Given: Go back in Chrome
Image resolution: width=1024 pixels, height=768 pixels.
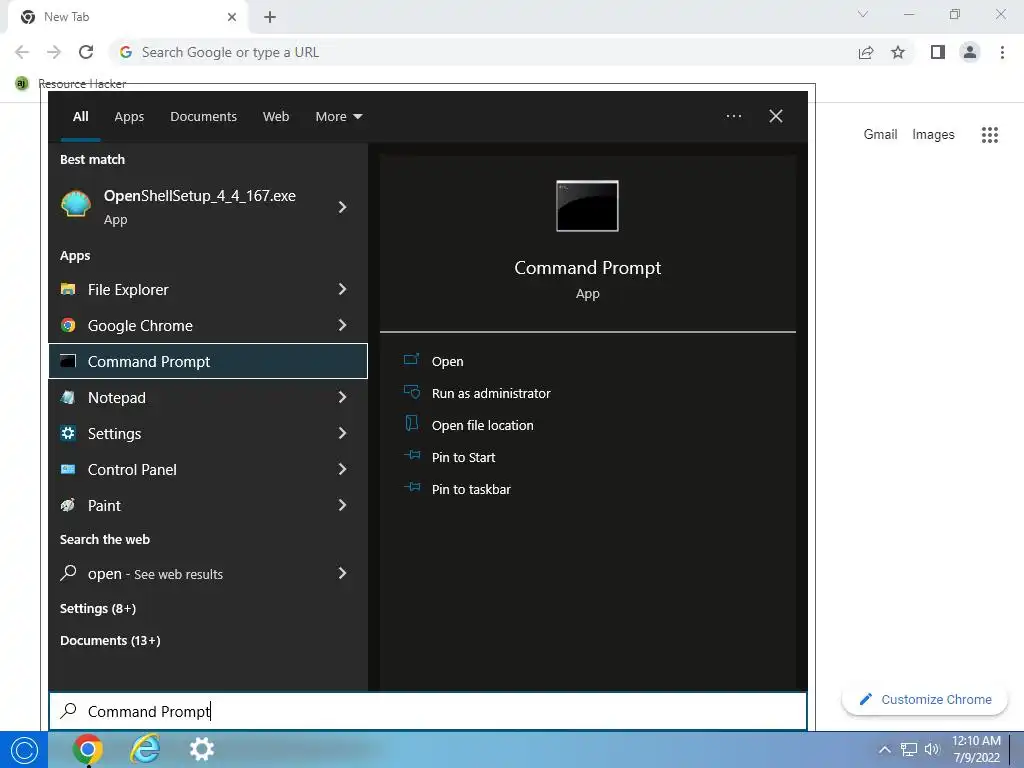Looking at the screenshot, I should (x=22, y=52).
